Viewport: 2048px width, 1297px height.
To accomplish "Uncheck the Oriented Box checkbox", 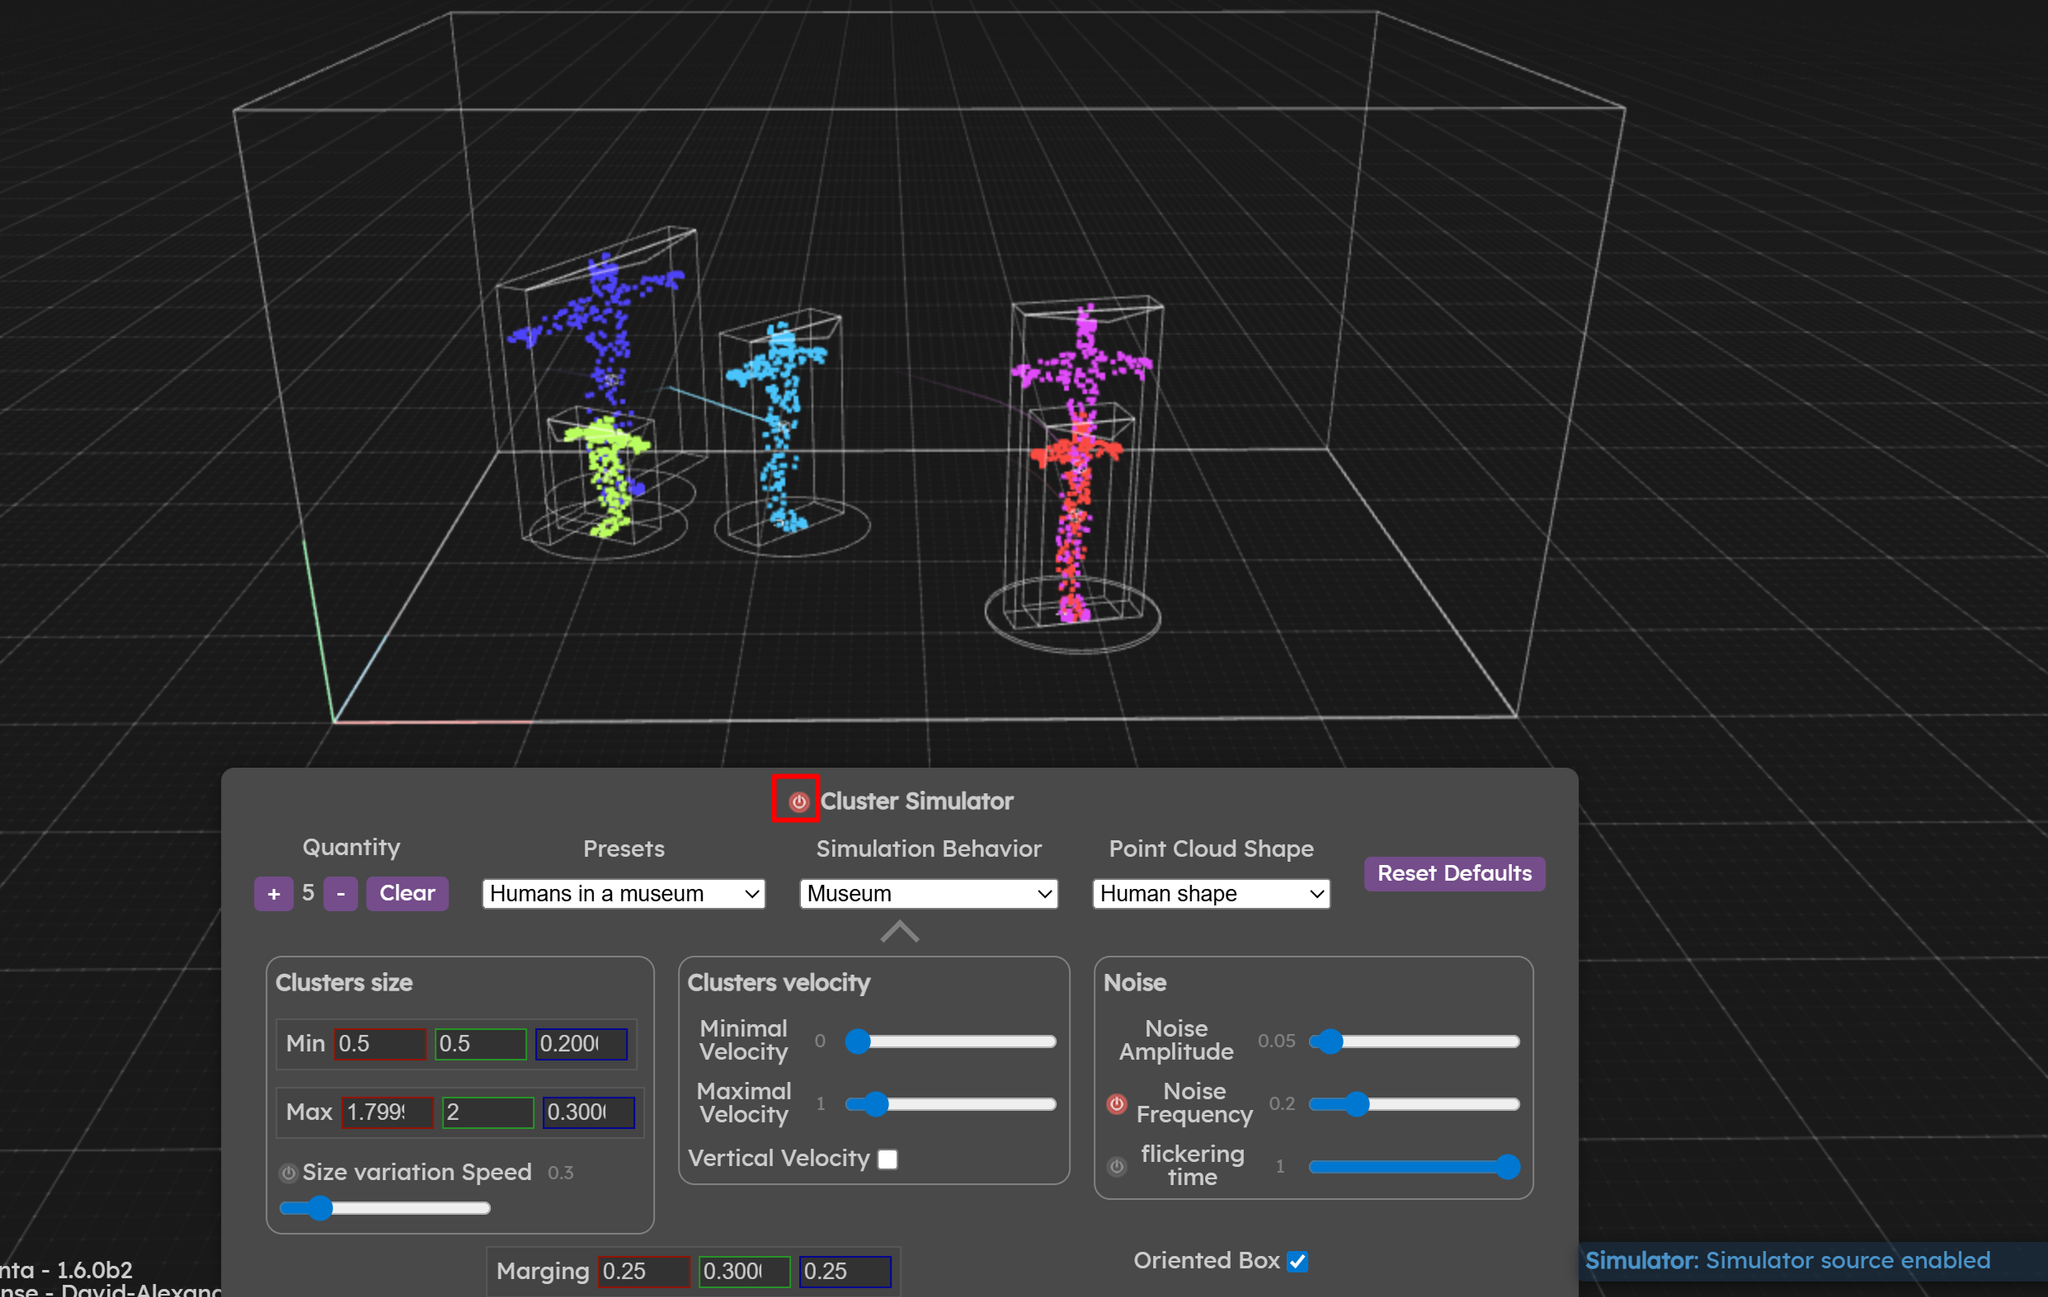I will point(1297,1261).
